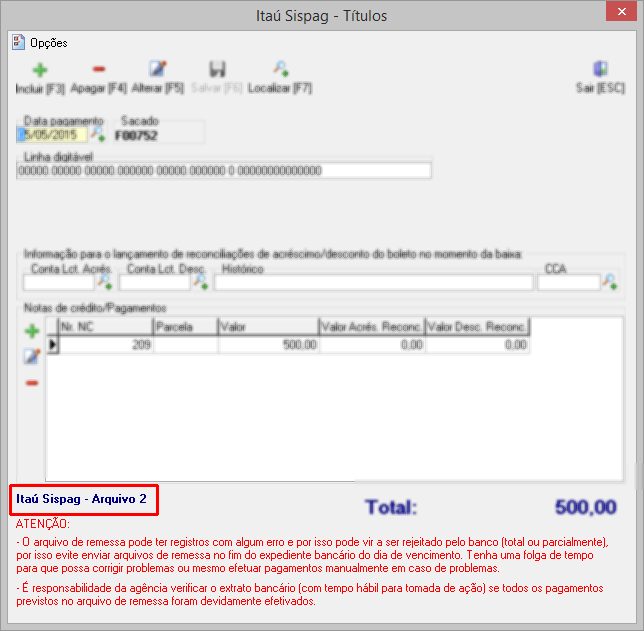Click the Alterar [F5] edit icon
644x631 pixels.
coord(158,69)
